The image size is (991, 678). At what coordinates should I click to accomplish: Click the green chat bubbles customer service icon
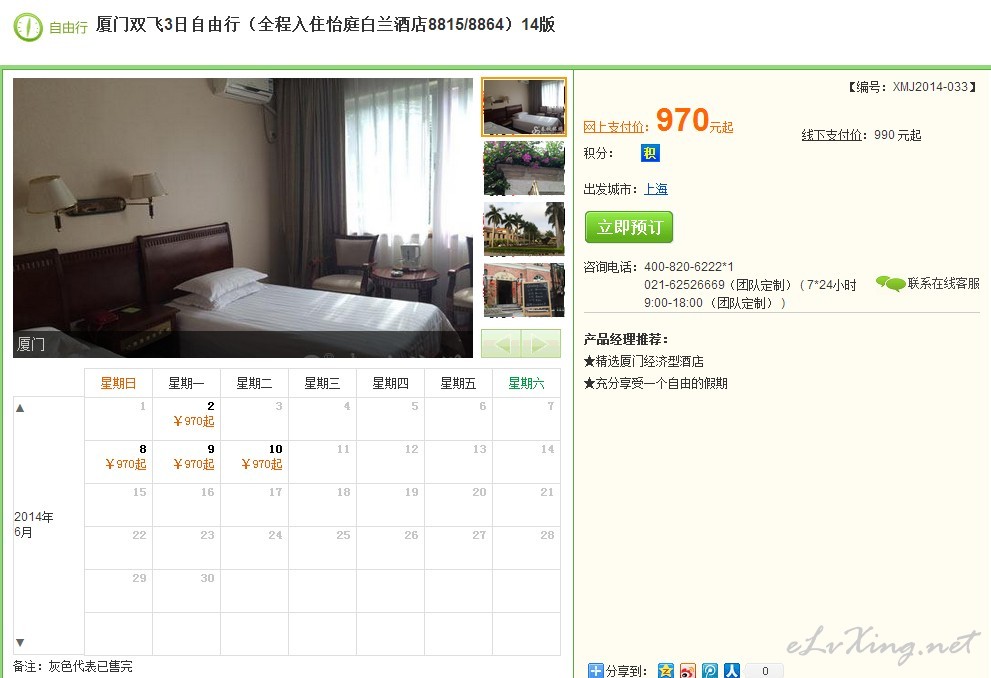point(890,284)
